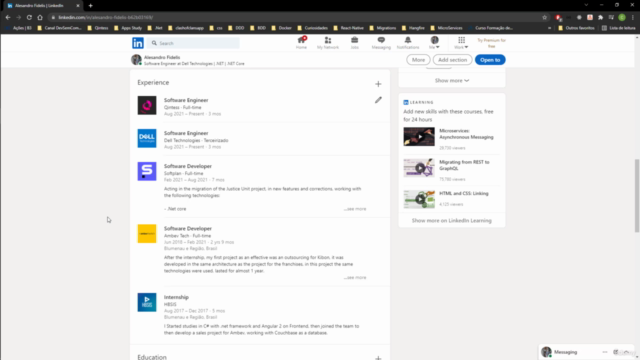Open the browser extensions puzzle icon

(x=600, y=18)
